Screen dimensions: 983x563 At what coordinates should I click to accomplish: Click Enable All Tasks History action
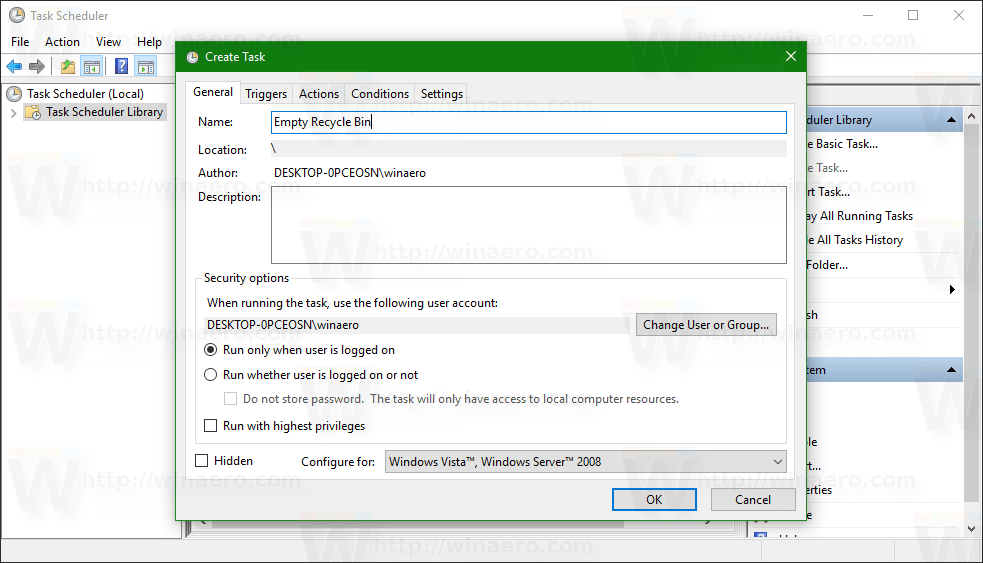coord(855,240)
